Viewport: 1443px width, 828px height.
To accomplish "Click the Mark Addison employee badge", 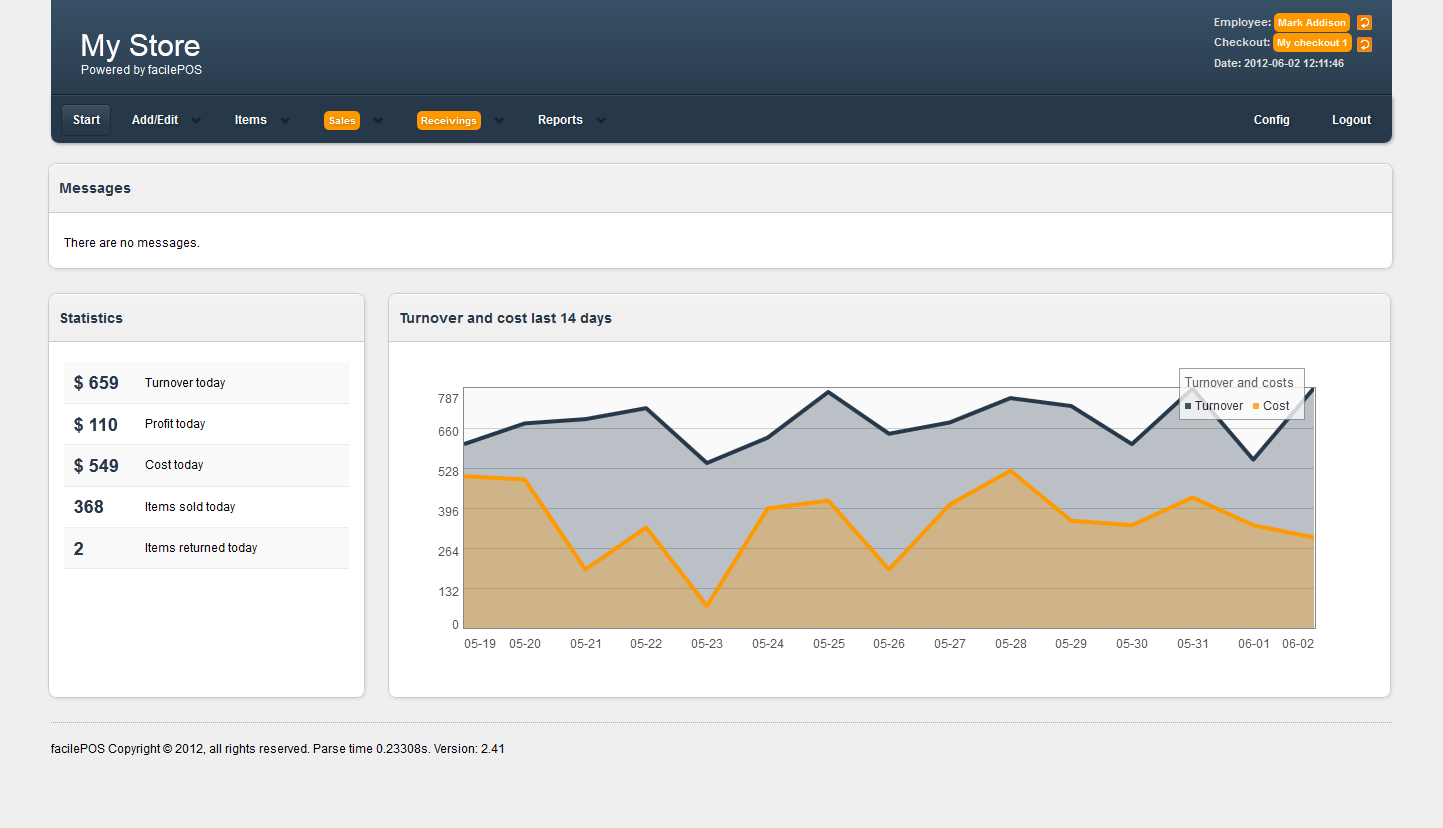I will [x=1311, y=23].
